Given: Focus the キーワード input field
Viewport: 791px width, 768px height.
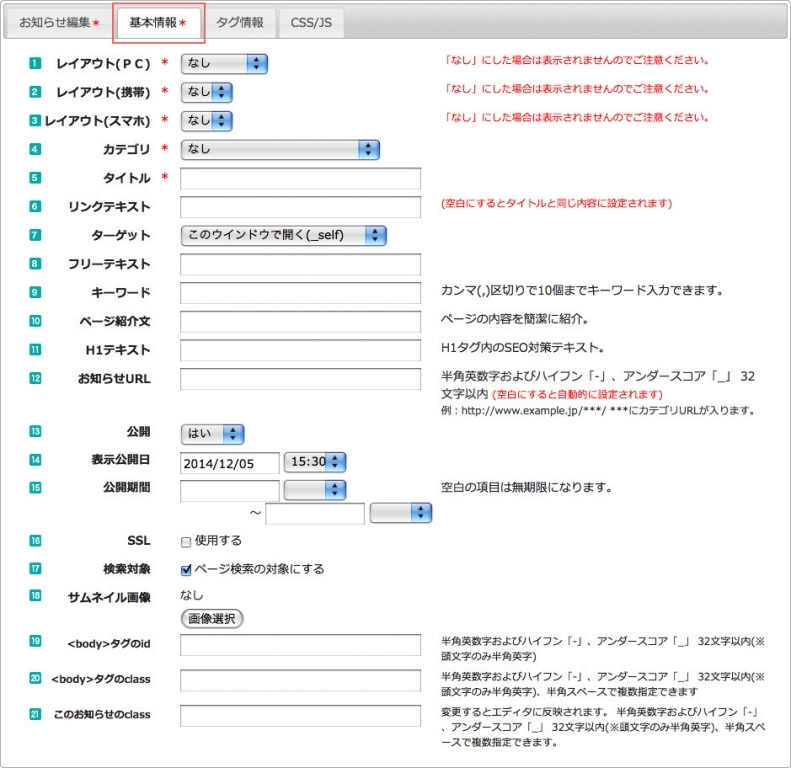Looking at the screenshot, I should pos(300,293).
